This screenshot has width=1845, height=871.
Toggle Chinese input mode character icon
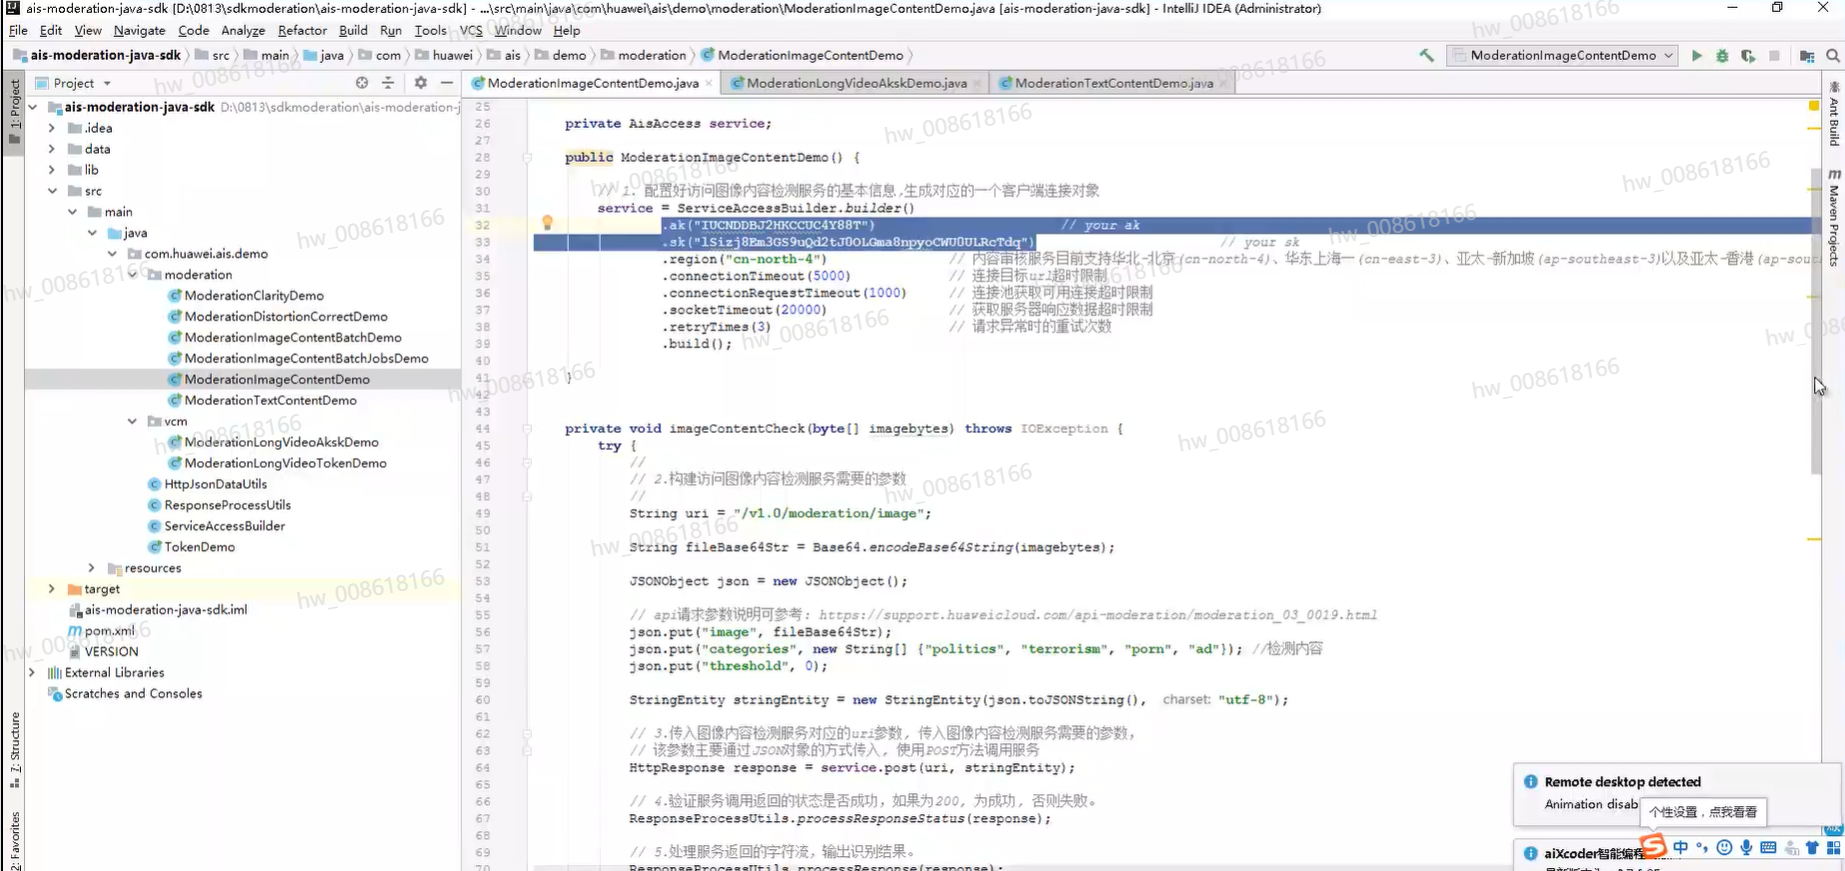coord(1680,848)
